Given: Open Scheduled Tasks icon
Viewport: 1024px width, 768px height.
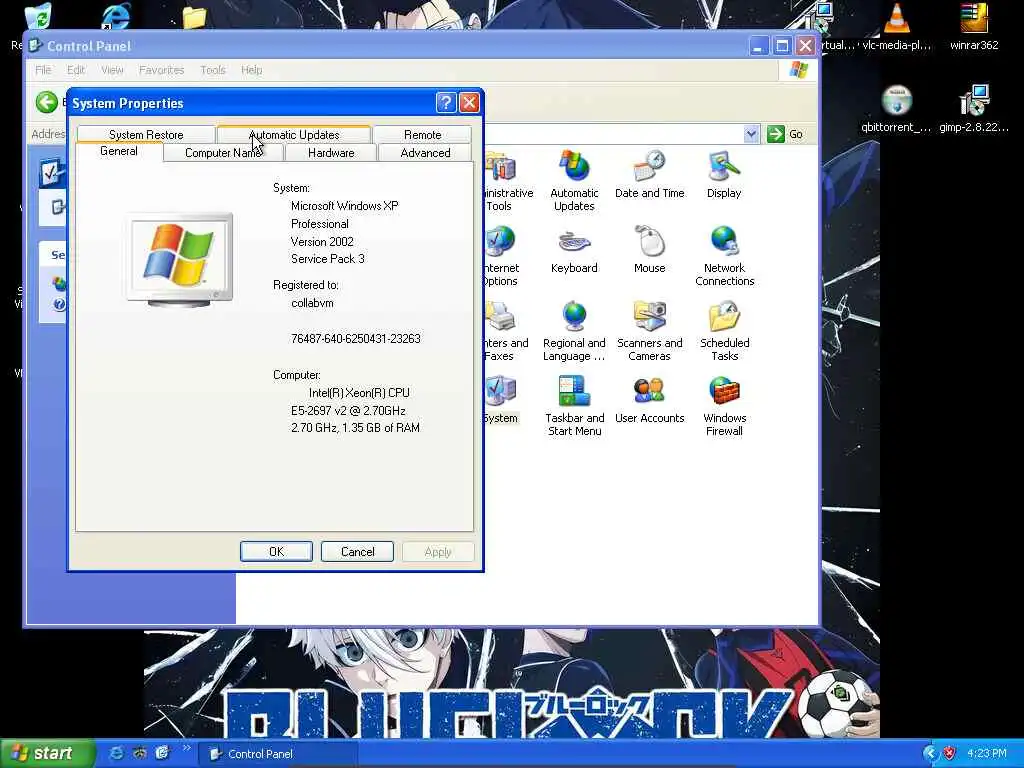Looking at the screenshot, I should click(724, 331).
